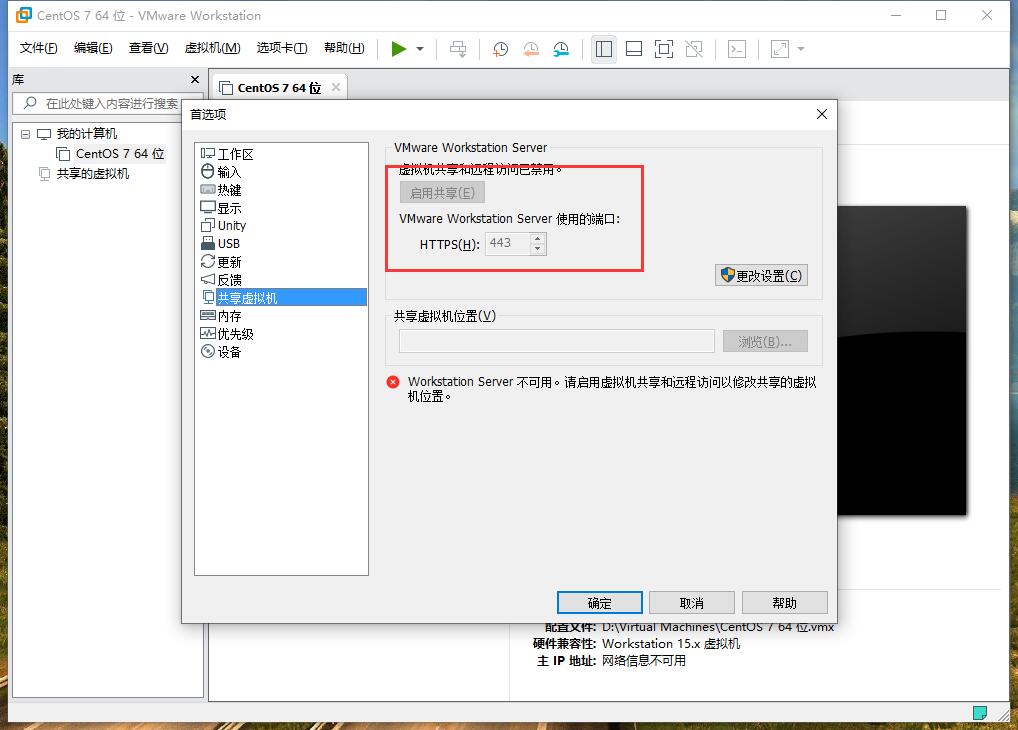Open the 帮助(H) menu
Screen dimensions: 1018x730
pyautogui.click(x=344, y=48)
